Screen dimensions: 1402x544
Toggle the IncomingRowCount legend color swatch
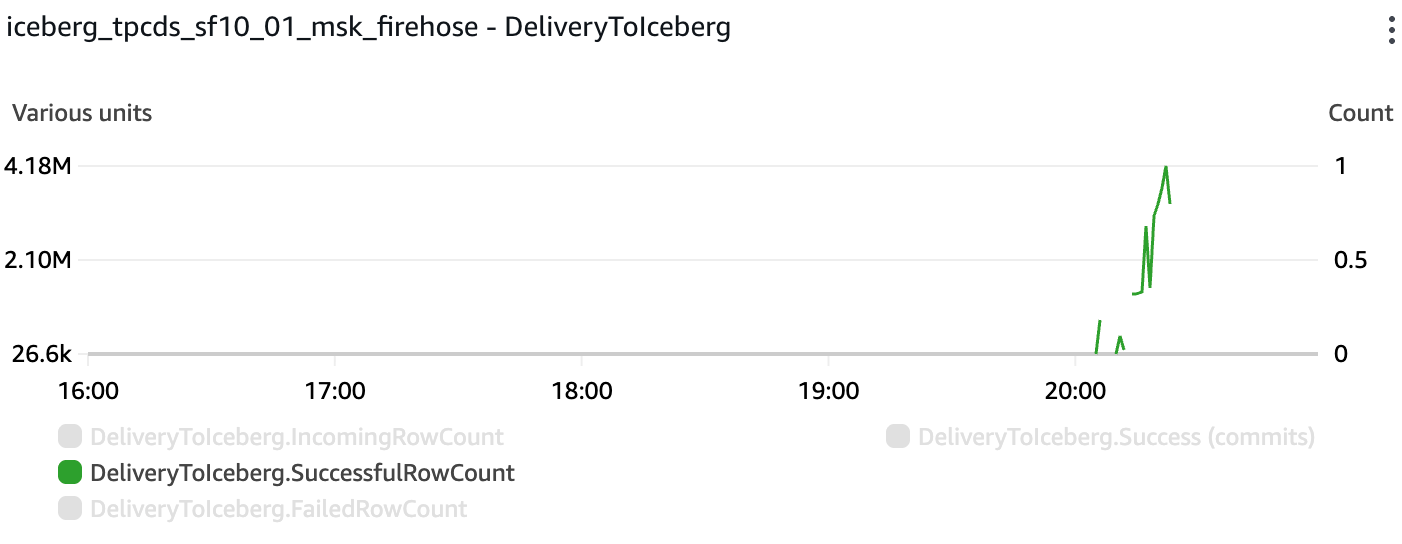pos(69,436)
